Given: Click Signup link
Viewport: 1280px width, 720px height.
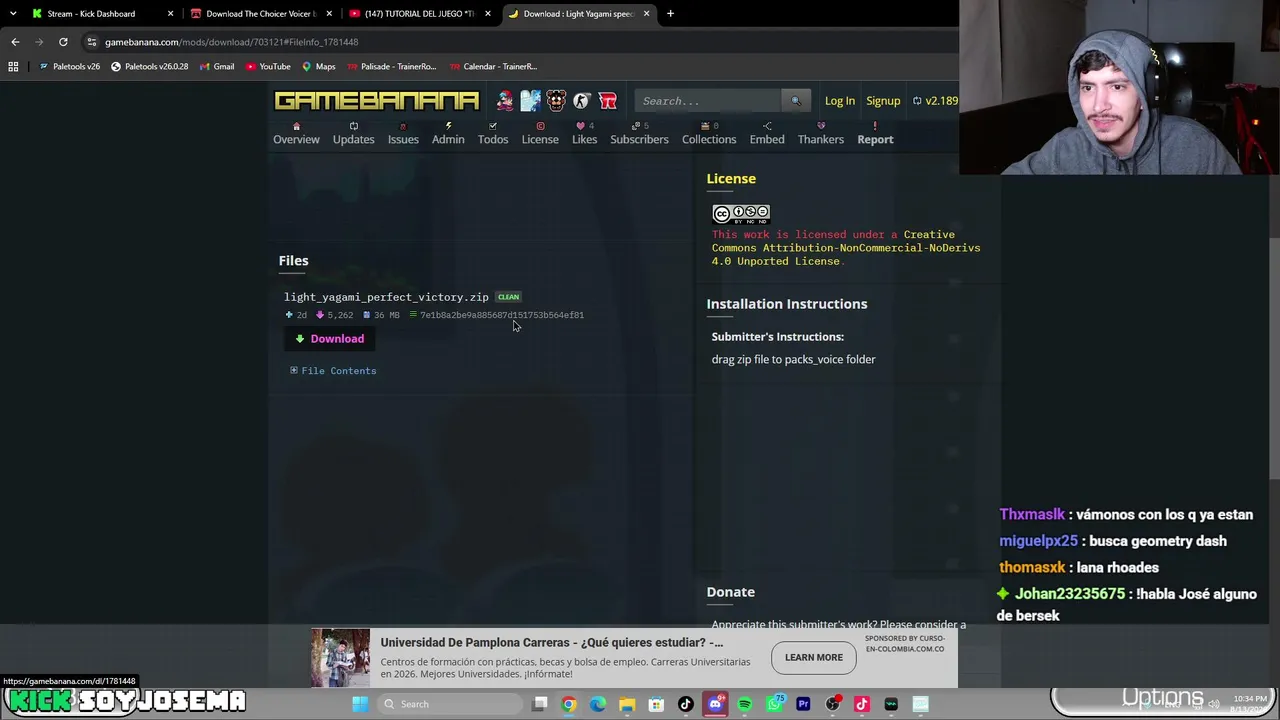Looking at the screenshot, I should 883,101.
